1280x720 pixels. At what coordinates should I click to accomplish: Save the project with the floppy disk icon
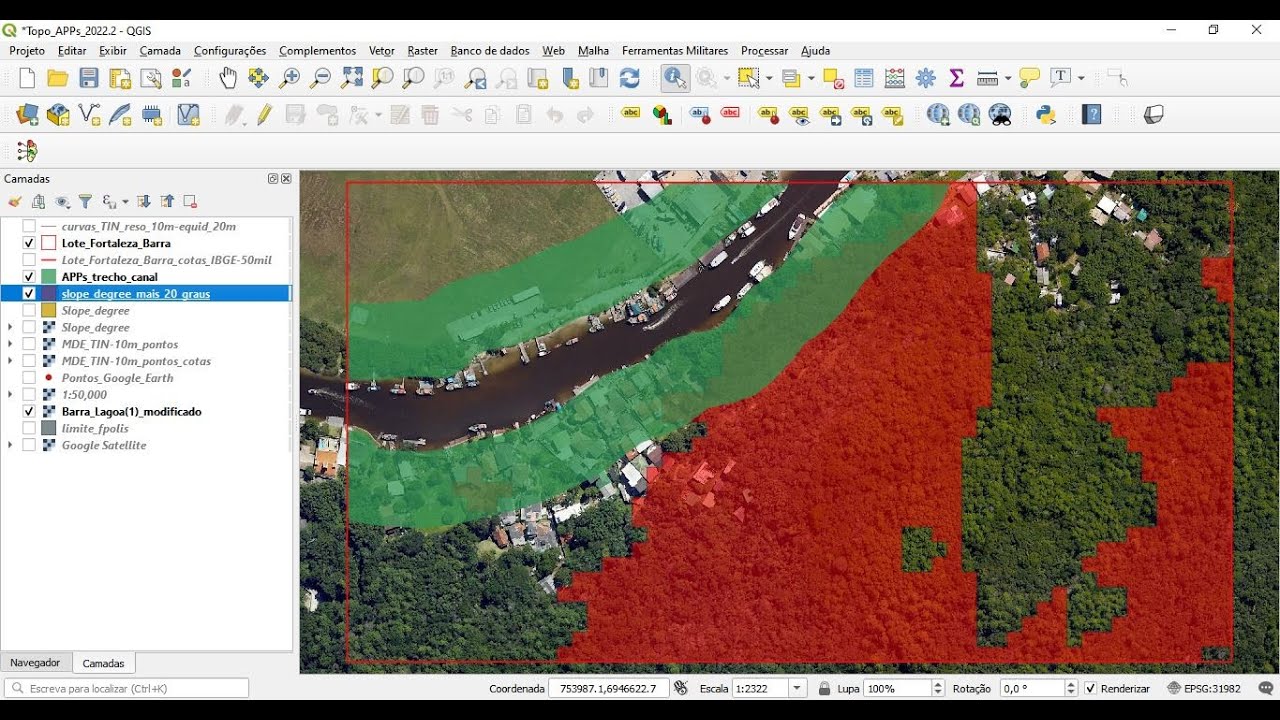[89, 78]
